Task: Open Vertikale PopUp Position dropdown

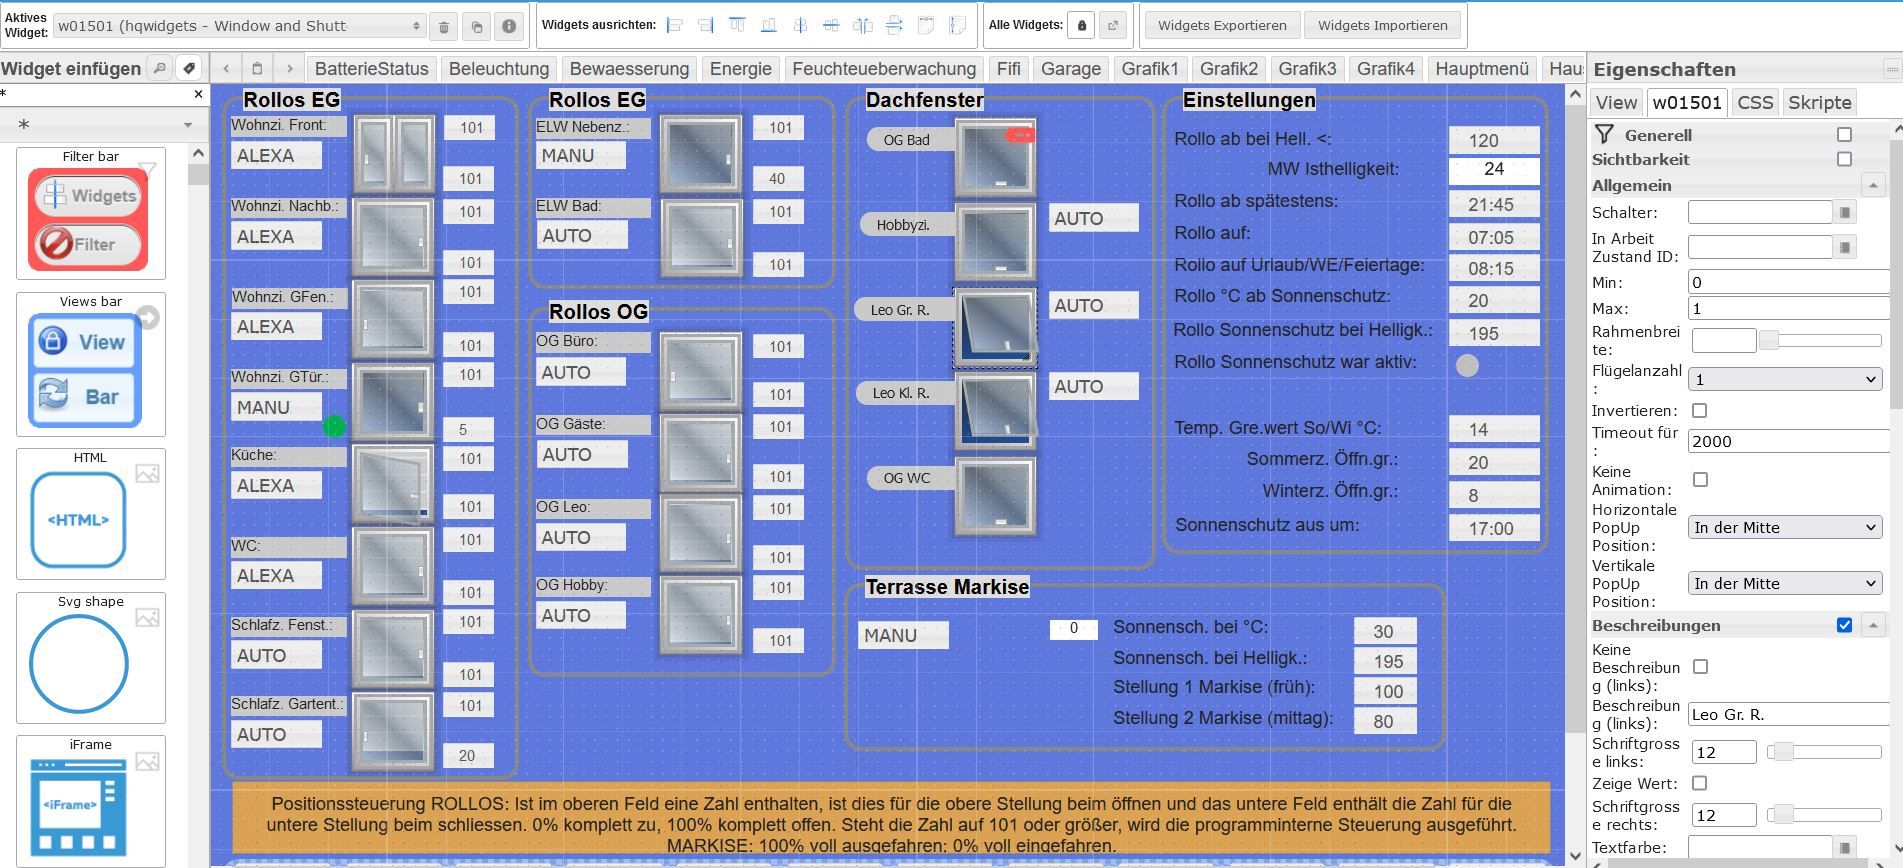Action: 1785,584
